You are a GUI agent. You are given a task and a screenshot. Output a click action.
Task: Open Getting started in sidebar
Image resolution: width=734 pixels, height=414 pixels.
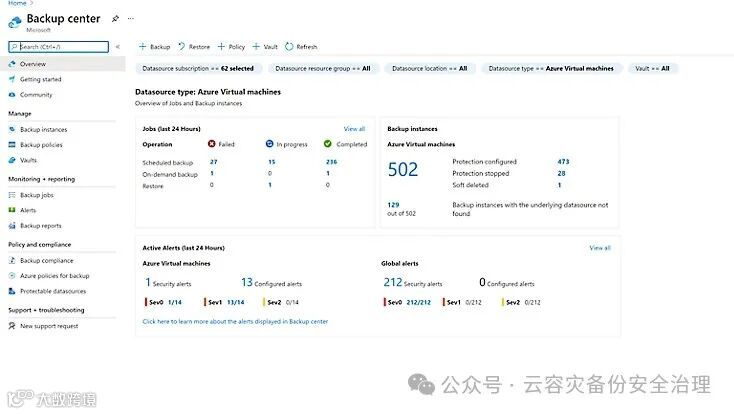41,79
